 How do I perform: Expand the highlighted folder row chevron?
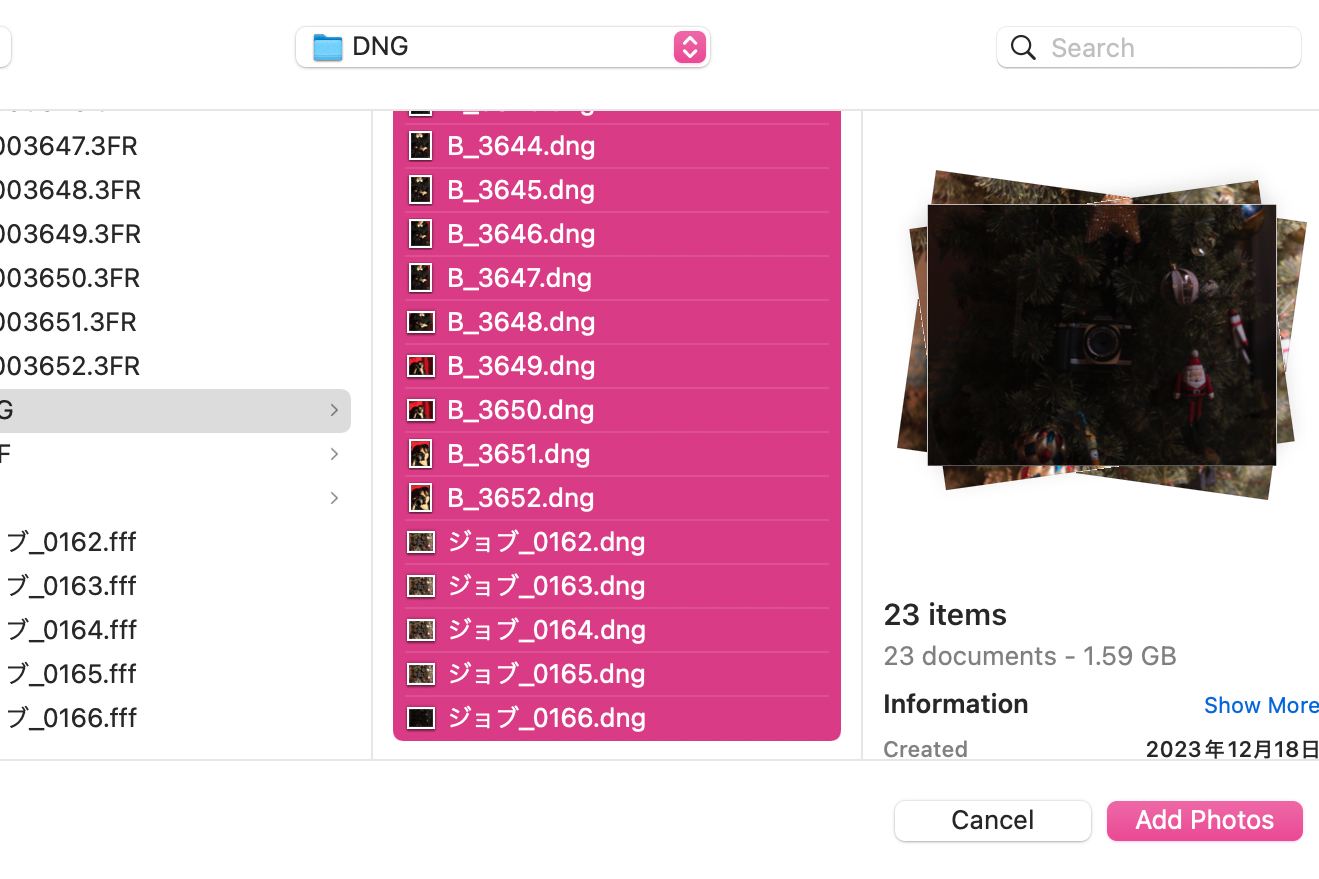pyautogui.click(x=334, y=410)
